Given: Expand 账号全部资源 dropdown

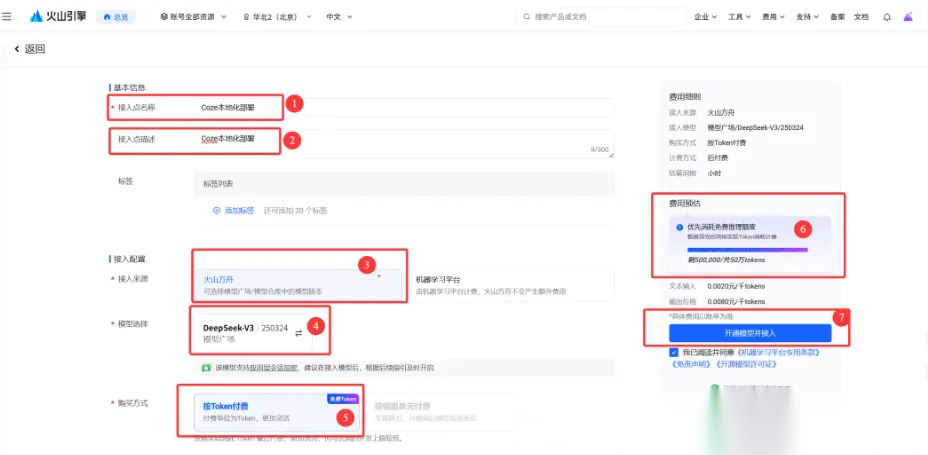Looking at the screenshot, I should click(194, 17).
